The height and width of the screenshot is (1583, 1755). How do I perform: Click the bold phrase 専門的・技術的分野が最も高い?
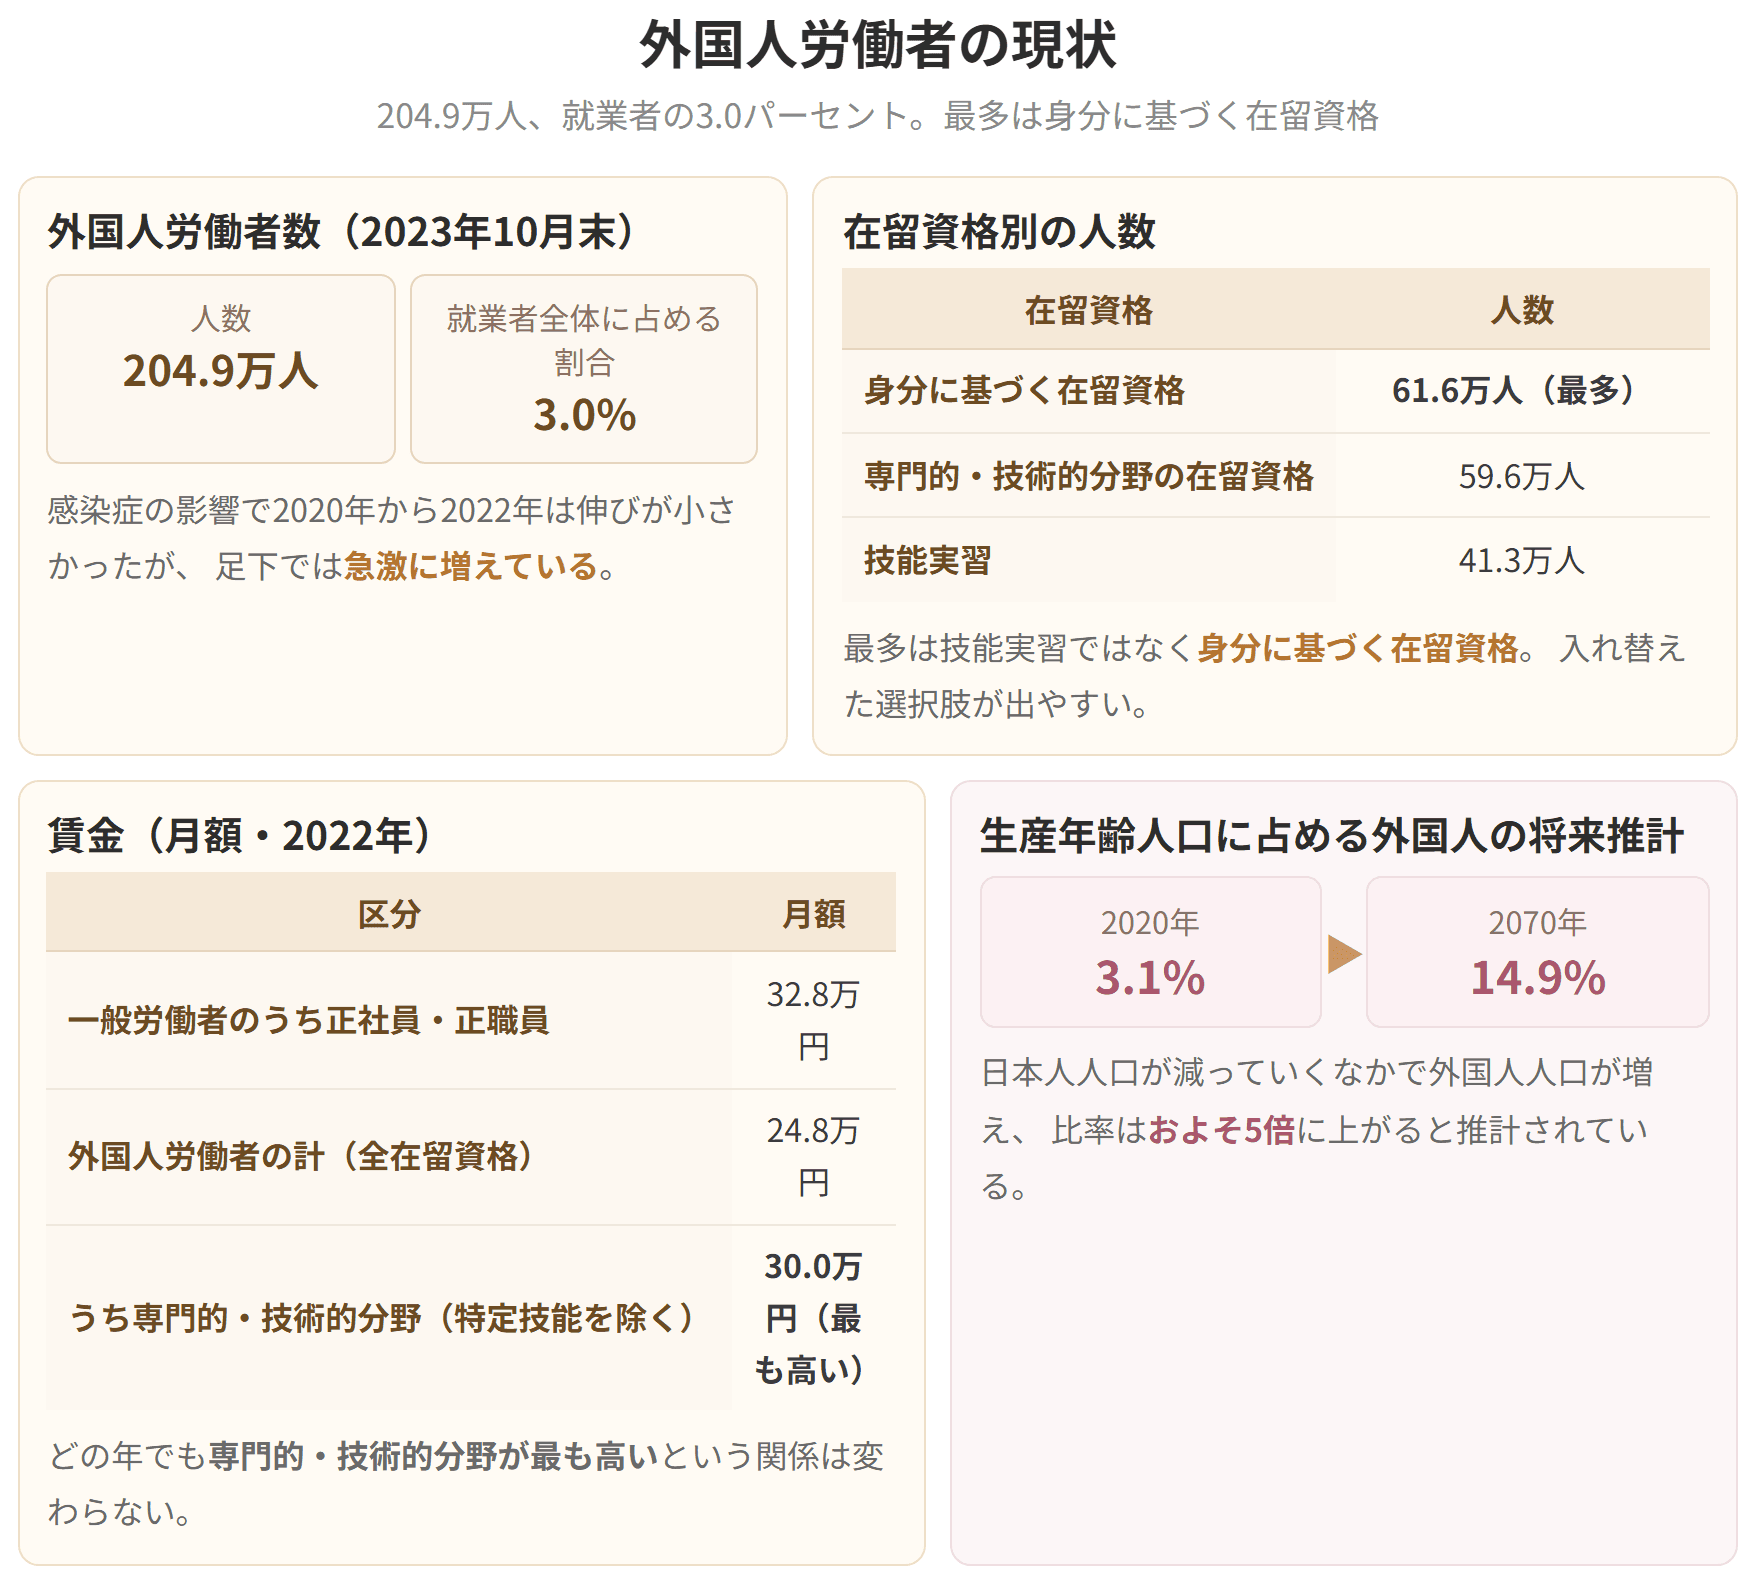(434, 1456)
